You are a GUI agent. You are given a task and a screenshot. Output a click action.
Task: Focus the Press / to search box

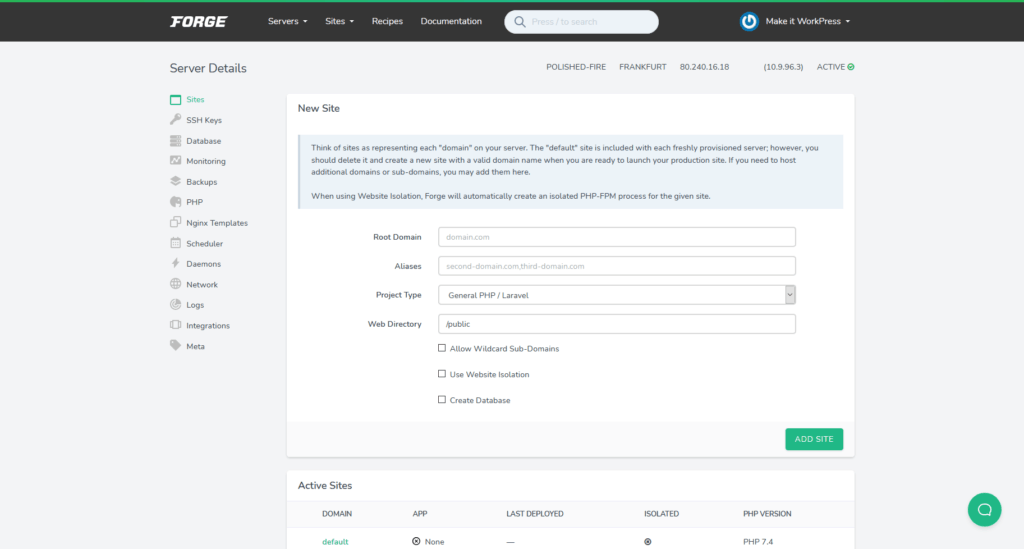(x=581, y=22)
